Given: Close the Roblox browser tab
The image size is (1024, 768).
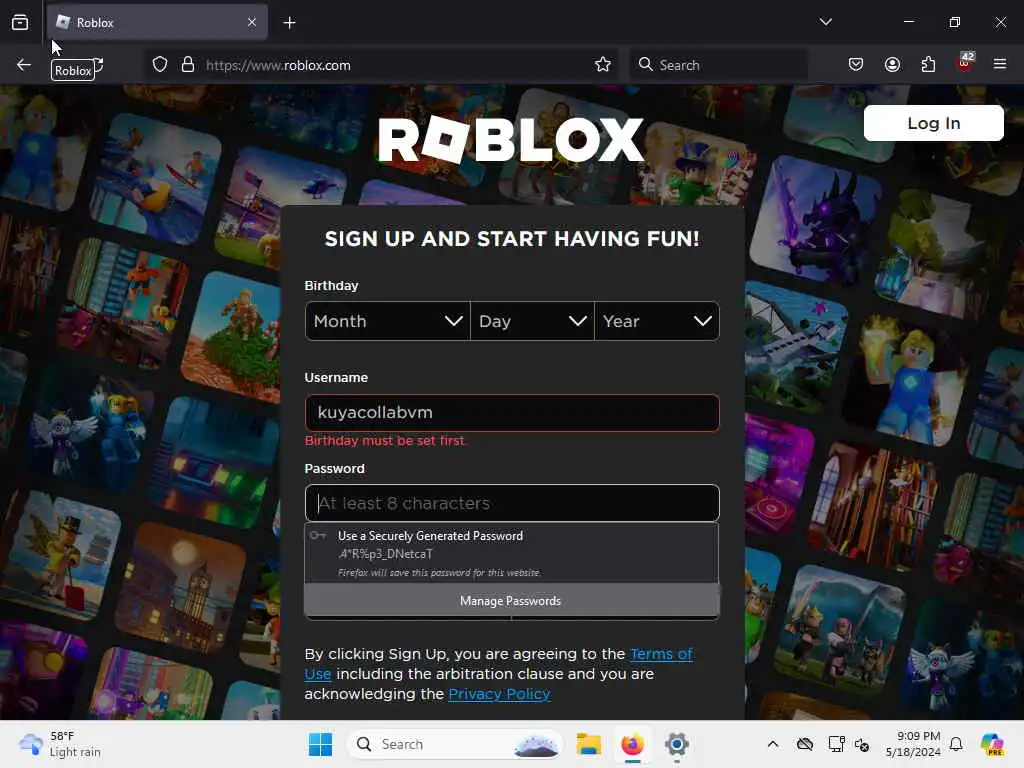Looking at the screenshot, I should coord(252,22).
